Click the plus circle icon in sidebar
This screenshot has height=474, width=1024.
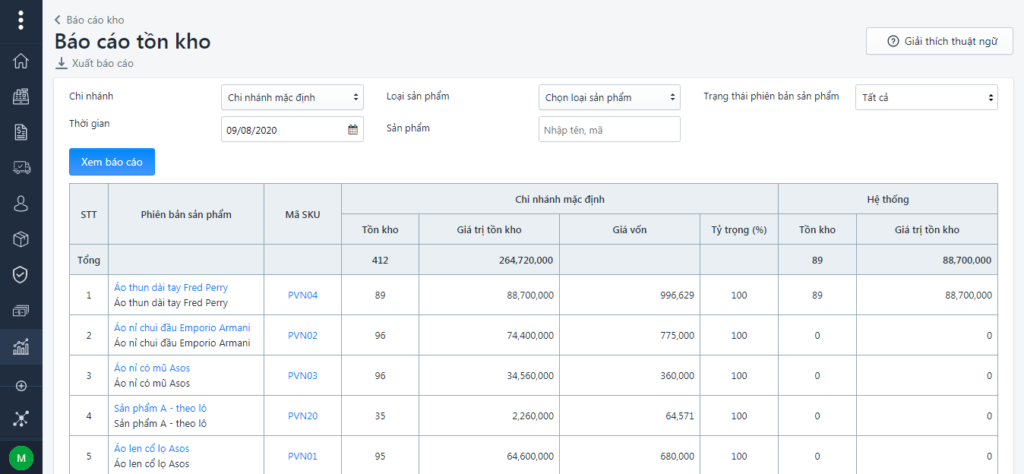(21, 386)
